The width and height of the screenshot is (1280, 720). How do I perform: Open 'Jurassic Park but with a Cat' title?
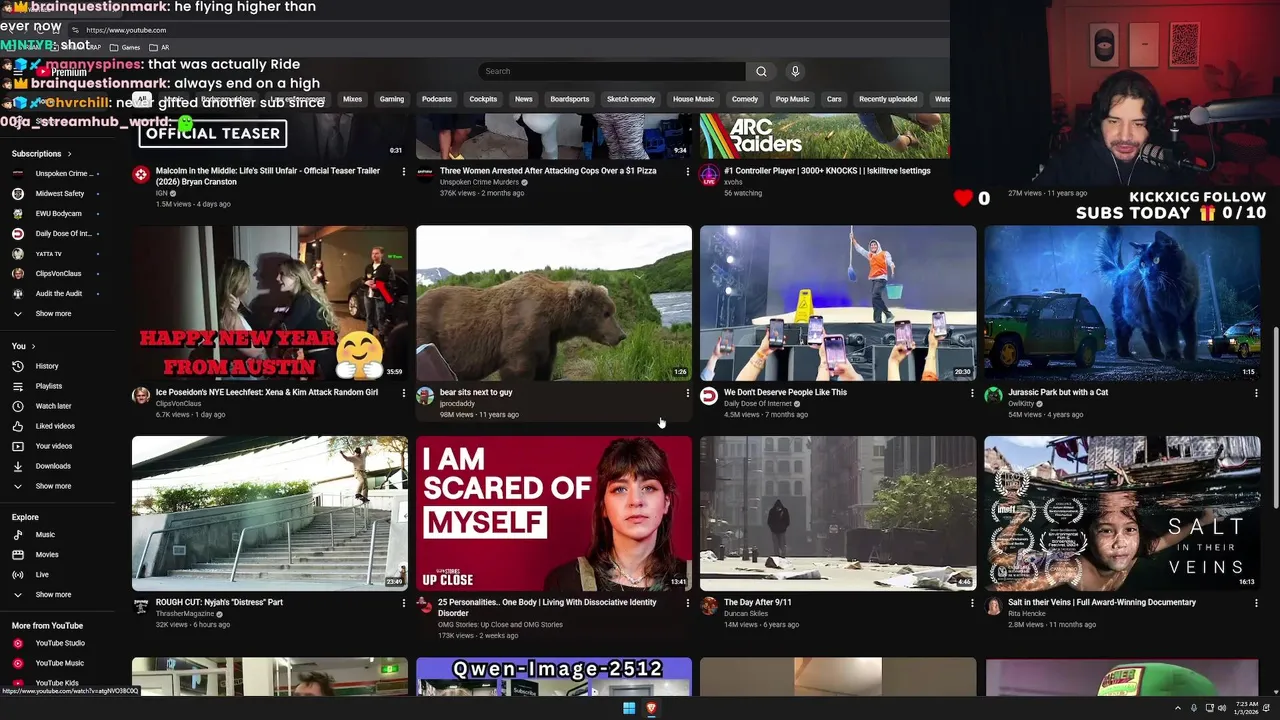1058,393
